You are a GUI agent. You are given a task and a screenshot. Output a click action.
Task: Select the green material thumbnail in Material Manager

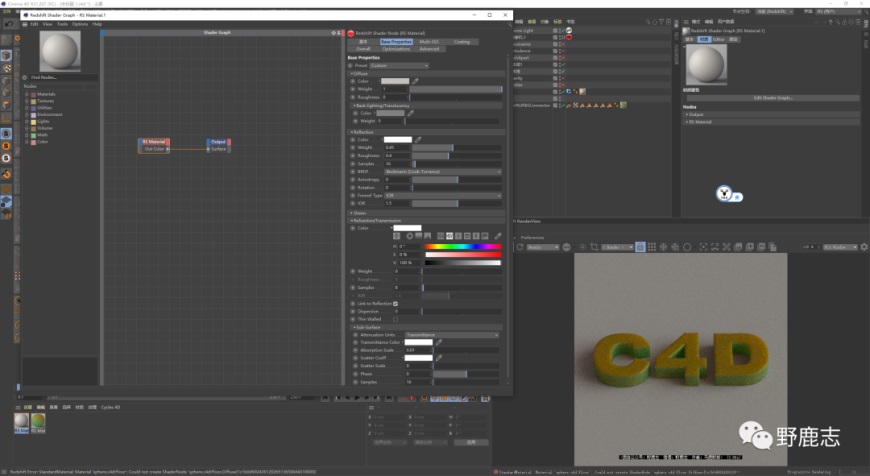coord(38,423)
